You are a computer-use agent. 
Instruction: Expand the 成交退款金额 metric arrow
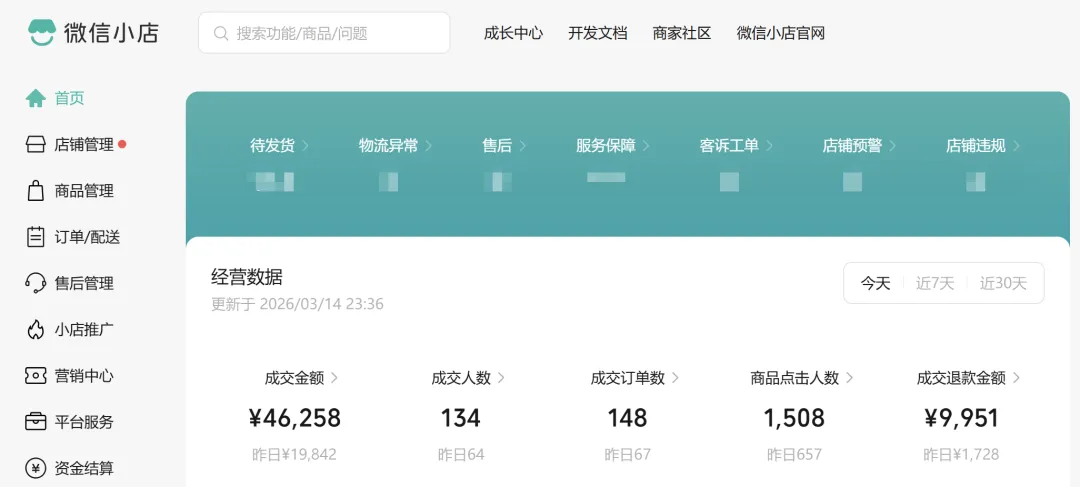[1017, 378]
